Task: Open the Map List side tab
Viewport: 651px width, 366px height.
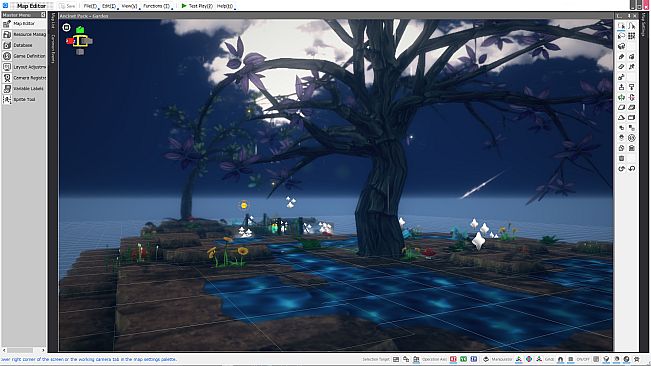Action: 53,21
